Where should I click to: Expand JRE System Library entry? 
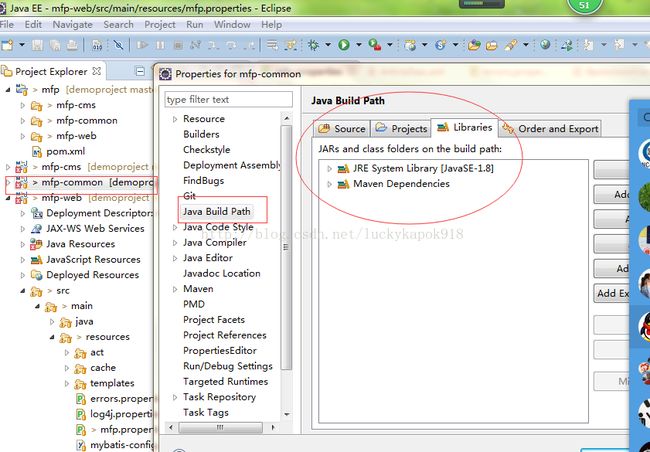pos(330,169)
